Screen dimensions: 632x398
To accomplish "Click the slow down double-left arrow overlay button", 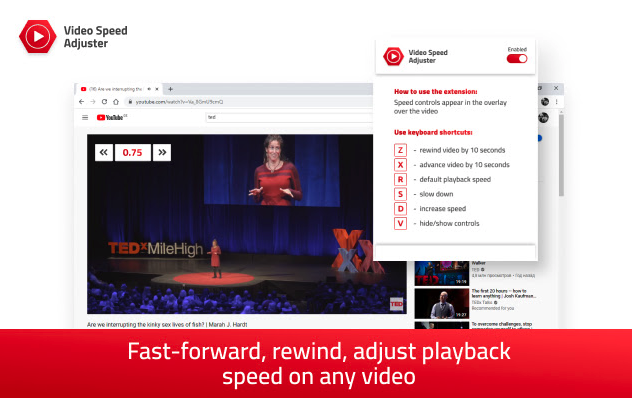I will (104, 152).
